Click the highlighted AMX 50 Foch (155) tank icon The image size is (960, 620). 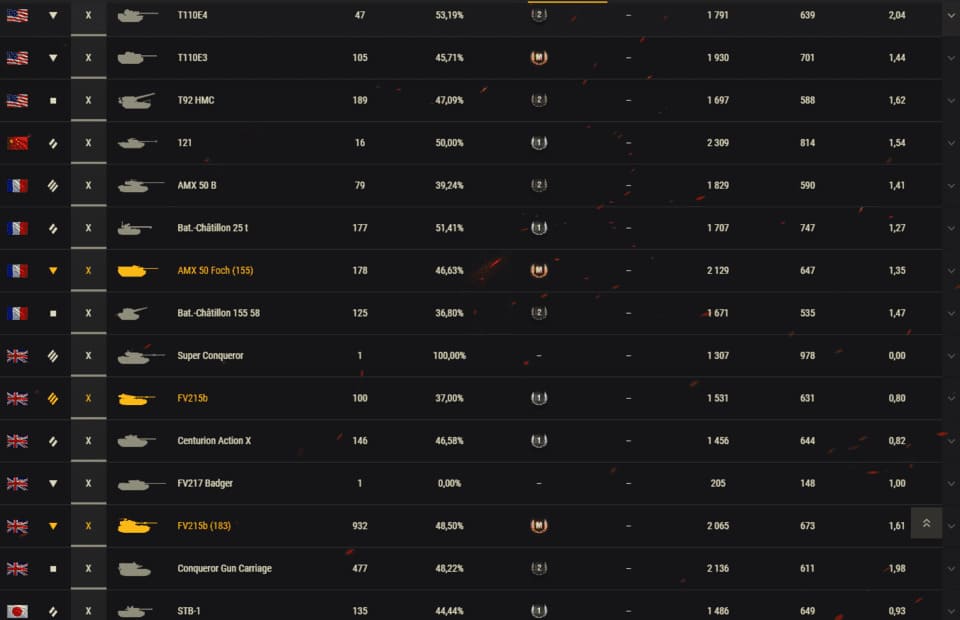pyautogui.click(x=135, y=271)
